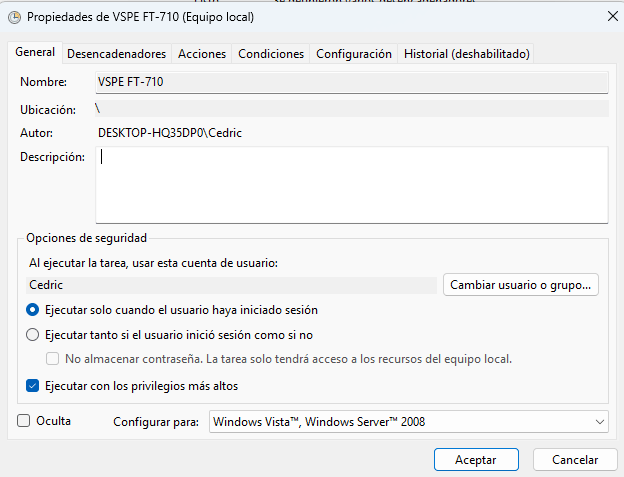Click the Nombre field containing VSPE FT-710
This screenshot has height=477, width=624.
(x=352, y=82)
